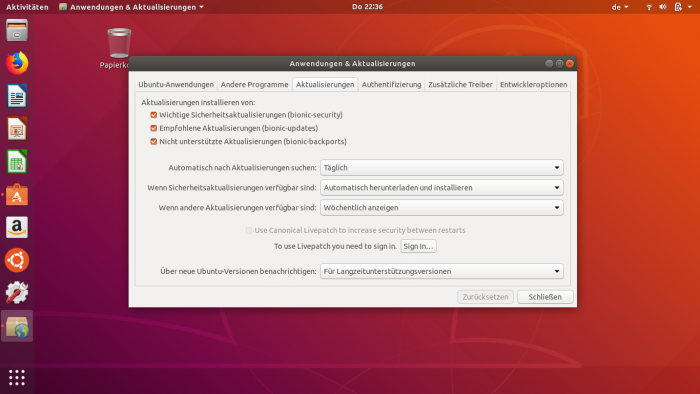Click label Automatisch nach Aktualisierungen suchen:
Screen dimensions: 700x394
[242, 168]
